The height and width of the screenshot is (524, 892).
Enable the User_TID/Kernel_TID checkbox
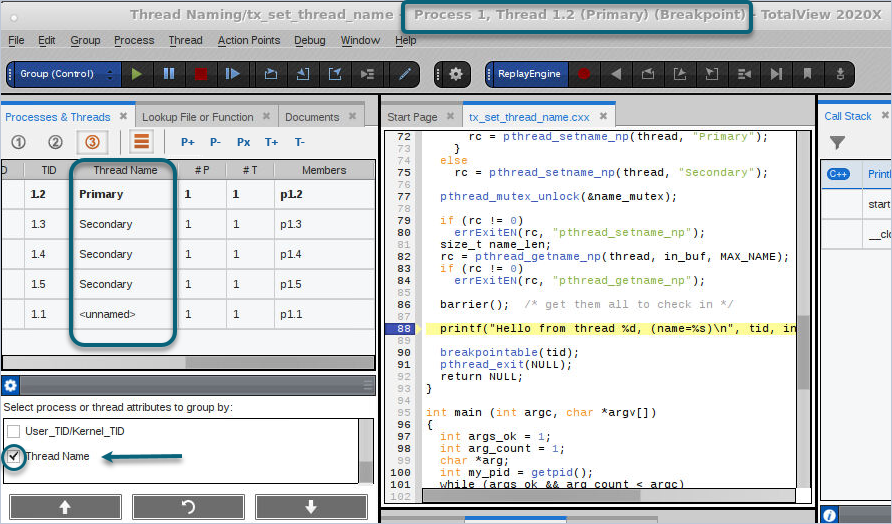pyautogui.click(x=14, y=431)
